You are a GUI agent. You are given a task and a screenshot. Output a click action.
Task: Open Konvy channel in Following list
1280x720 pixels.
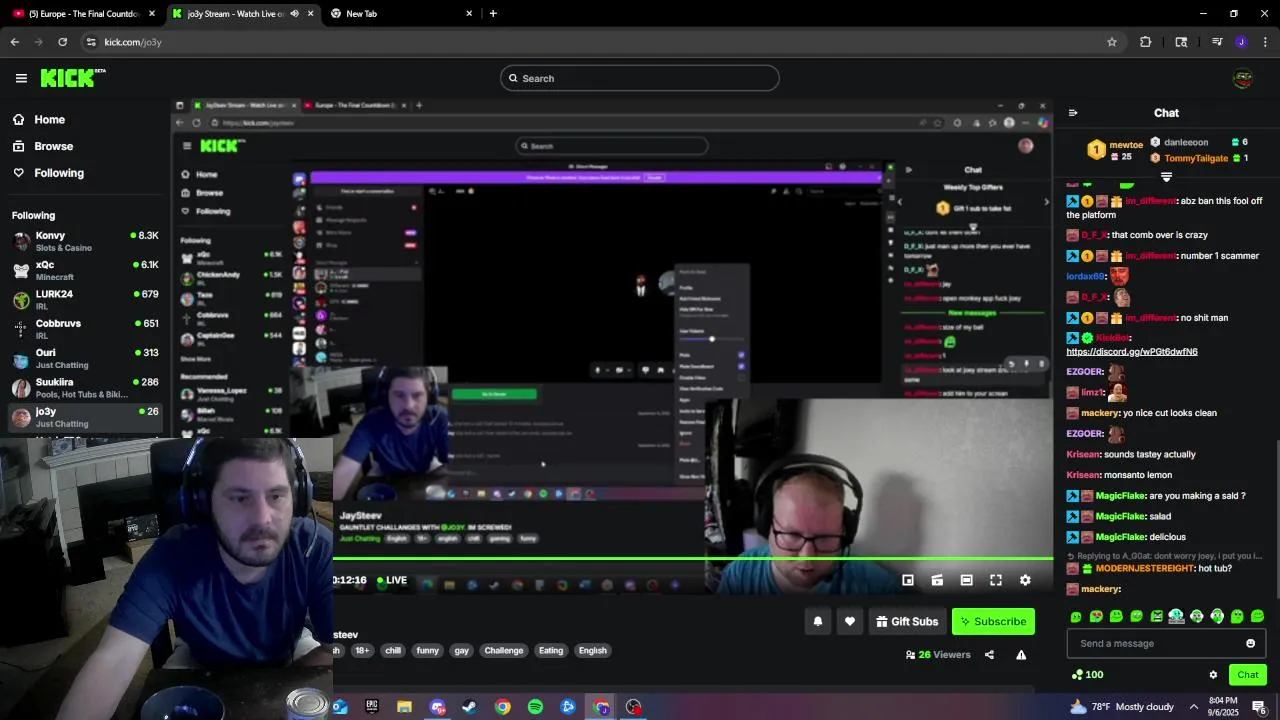(x=85, y=241)
